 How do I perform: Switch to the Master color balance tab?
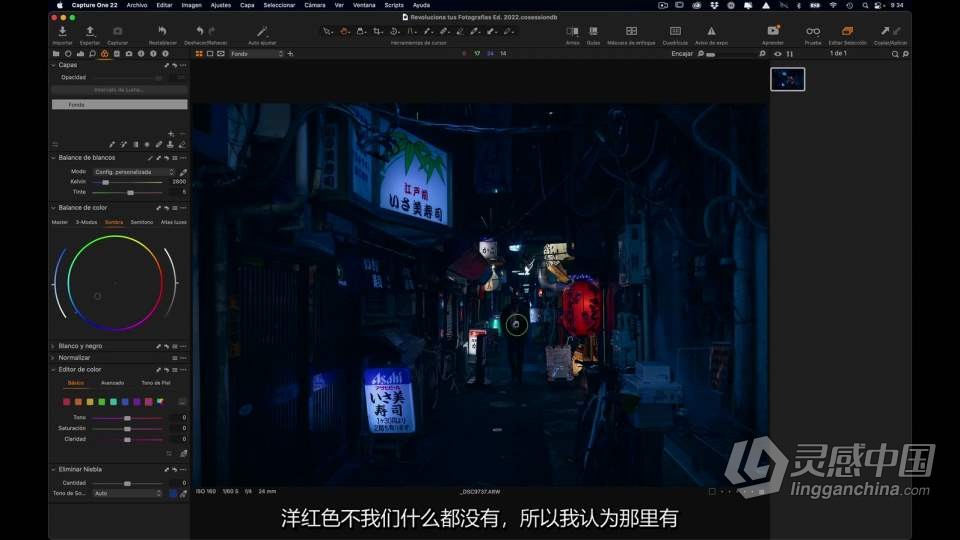click(60, 222)
